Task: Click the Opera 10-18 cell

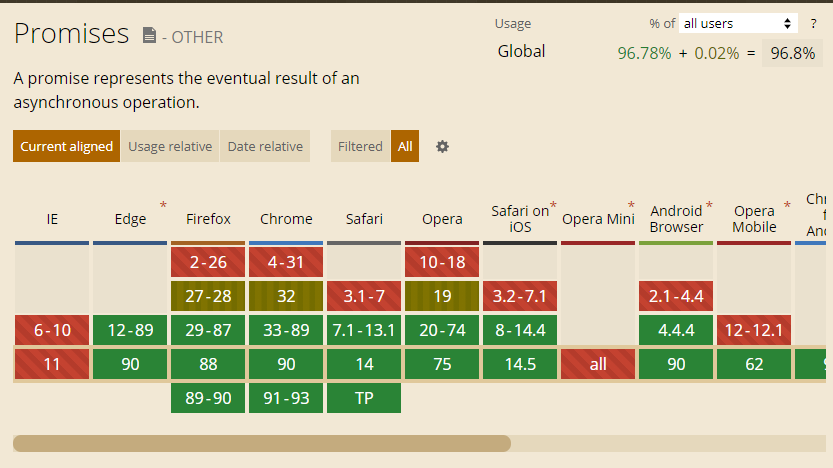Action: coord(442,262)
